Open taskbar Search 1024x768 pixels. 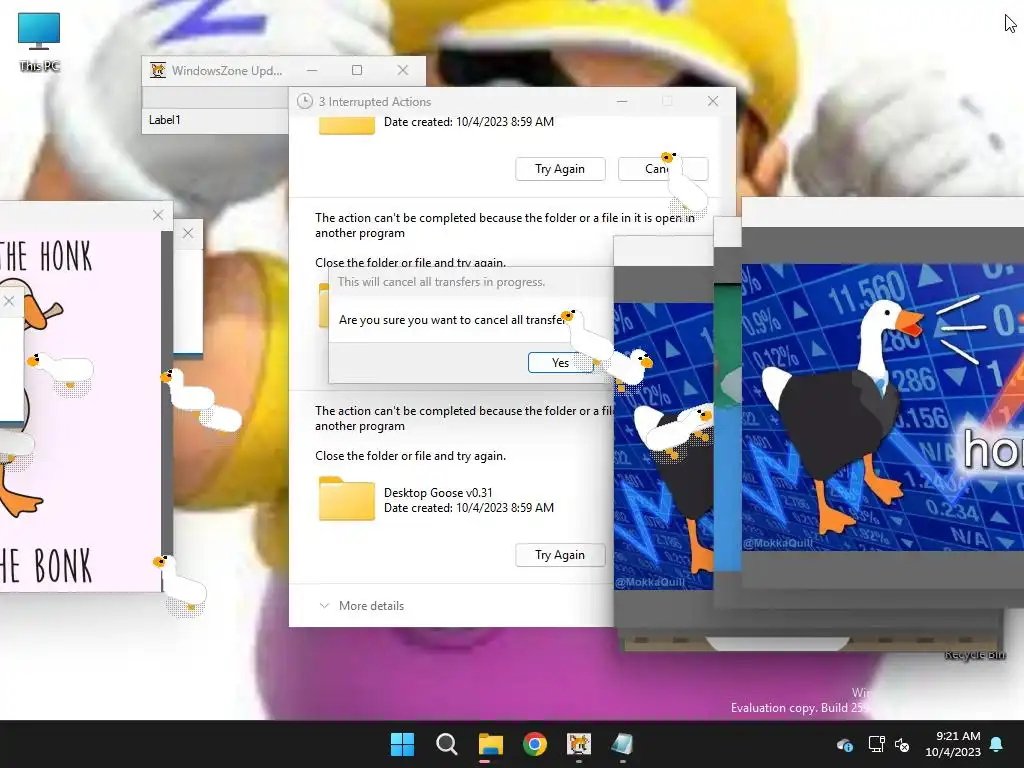pos(447,744)
